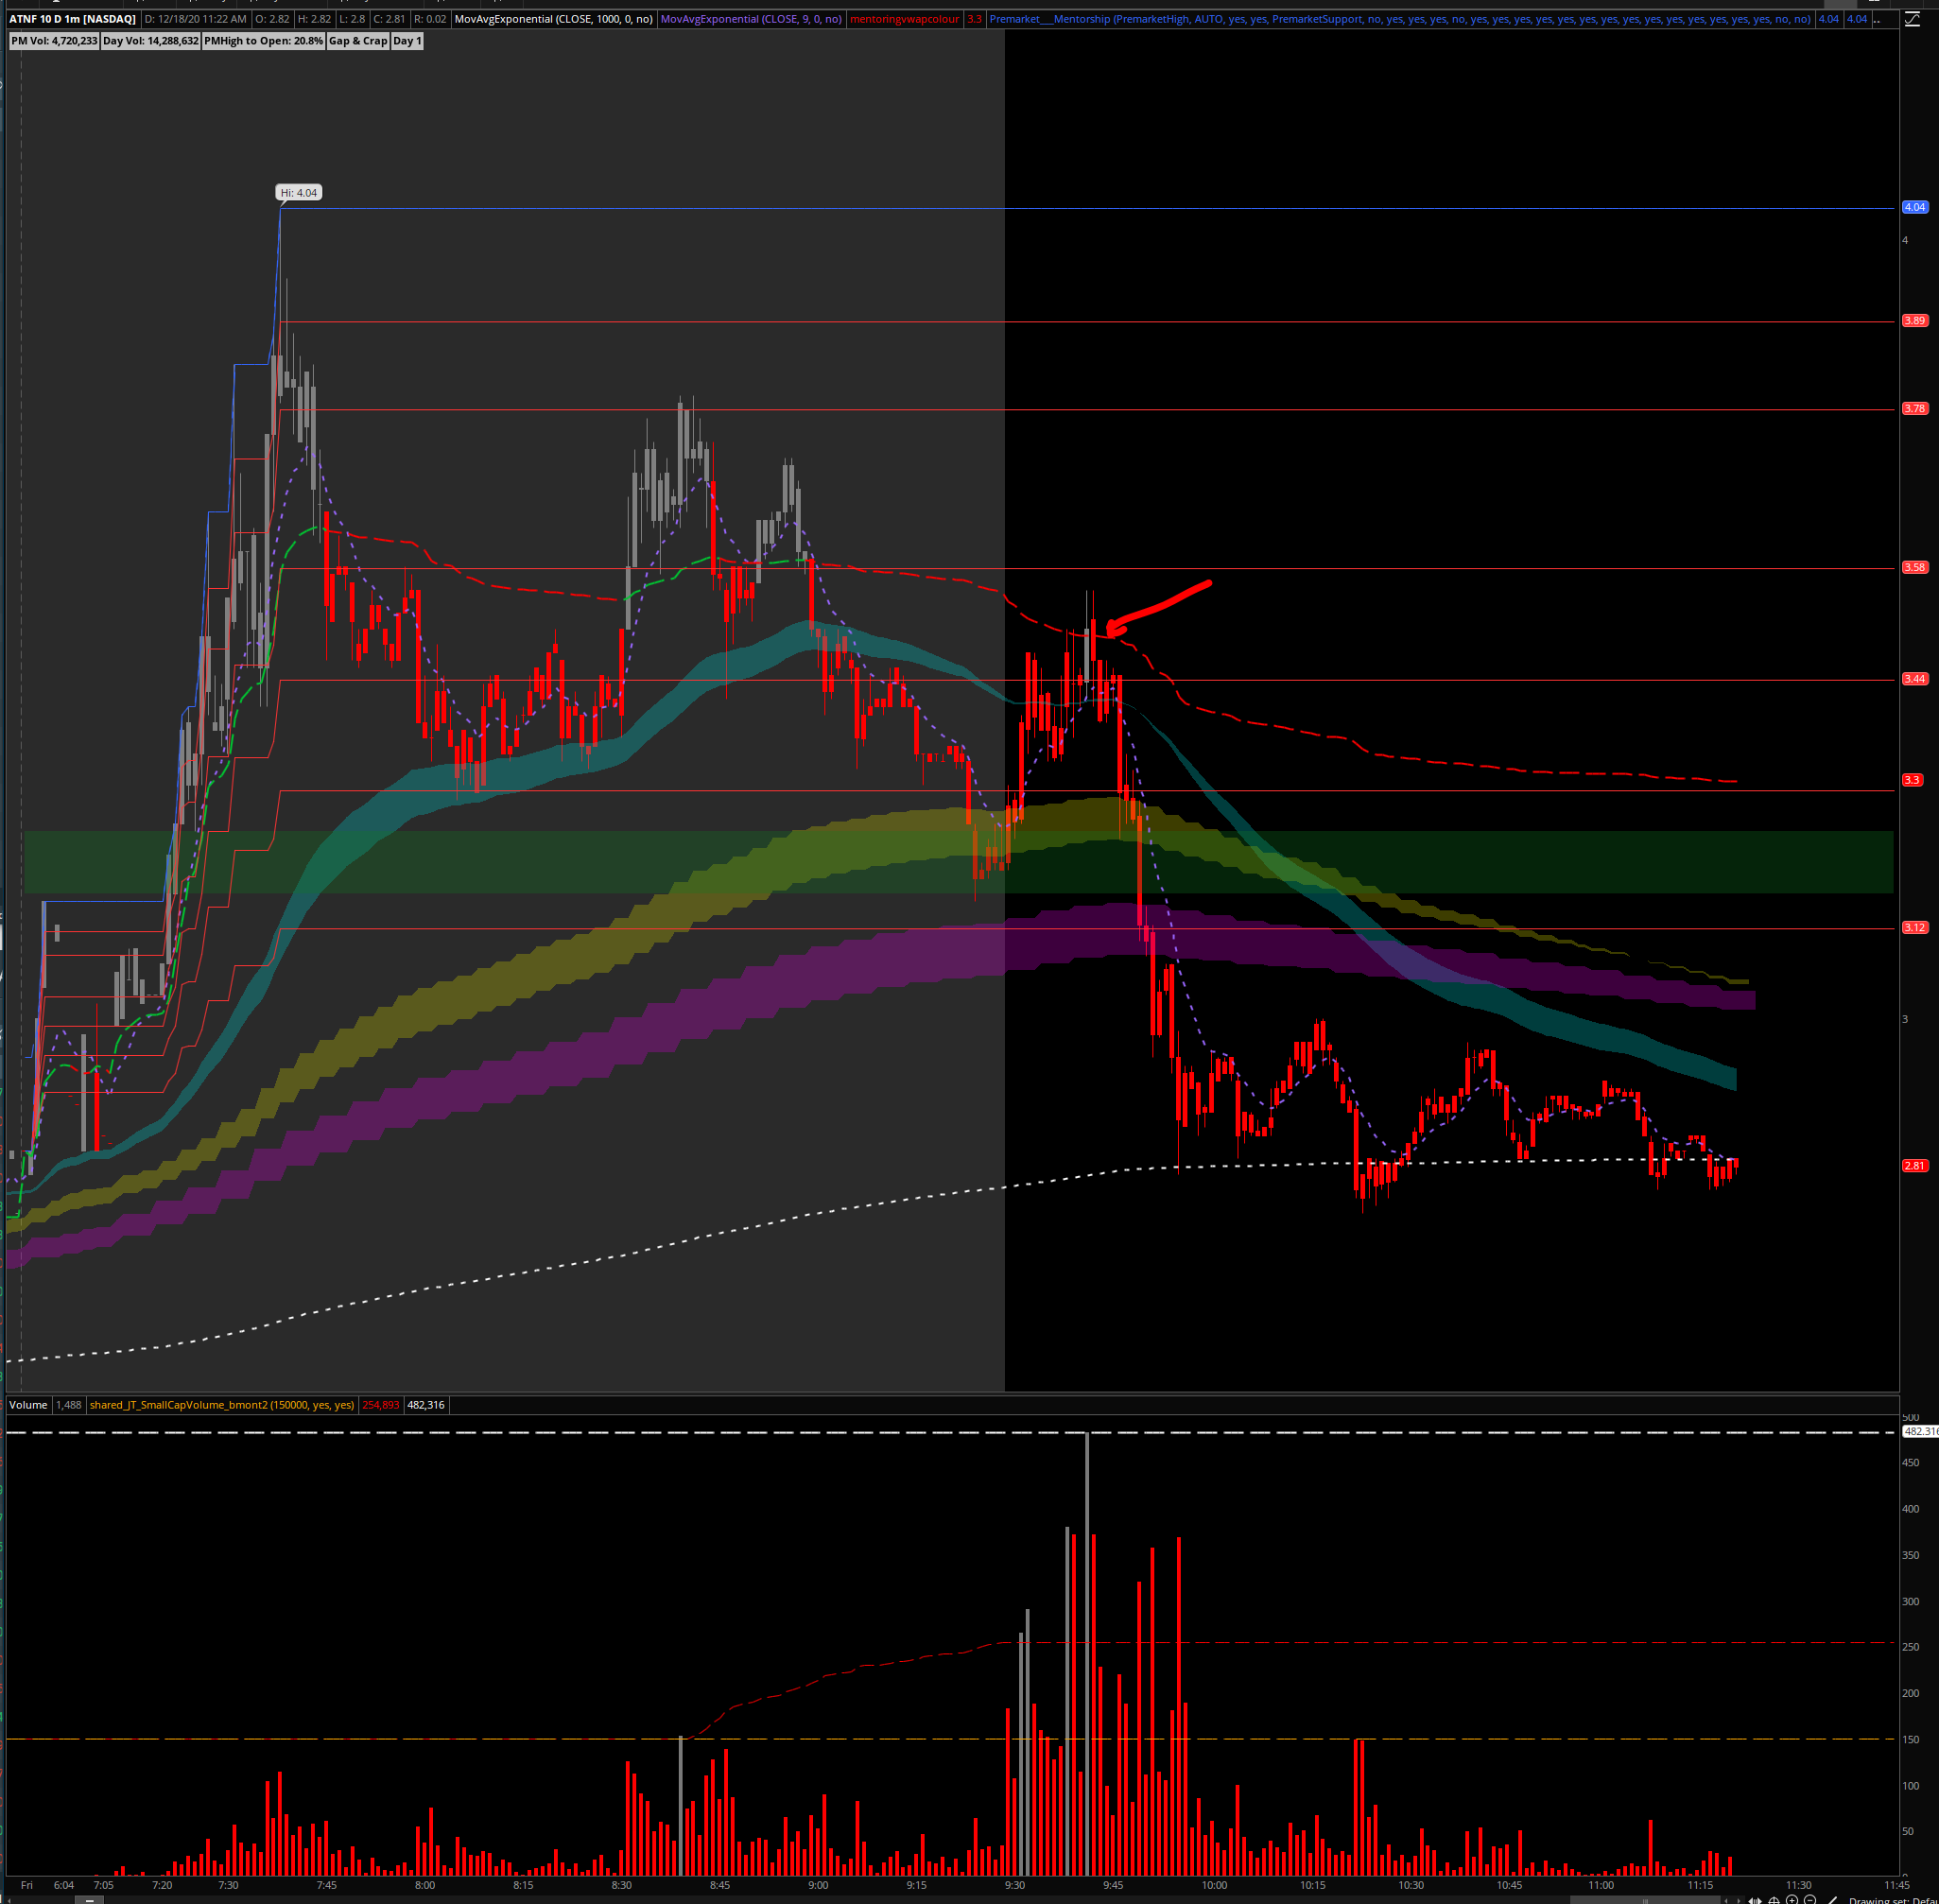1939x1904 pixels.
Task: Click the Volume study label
Action: tap(28, 1405)
